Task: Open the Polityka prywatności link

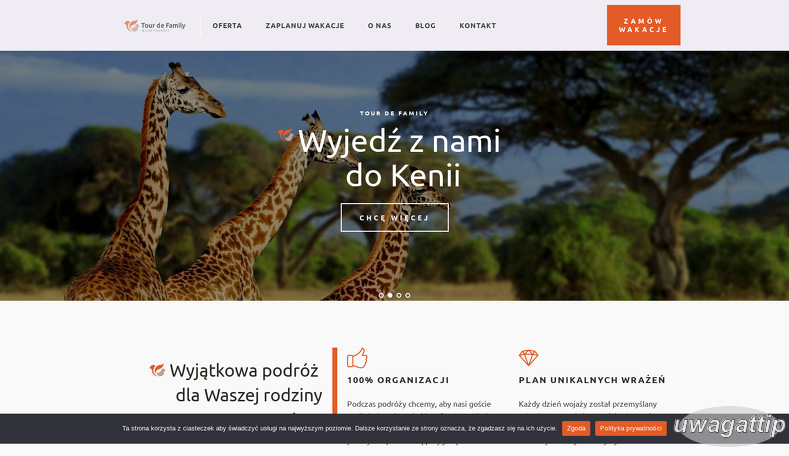Action: coord(630,428)
